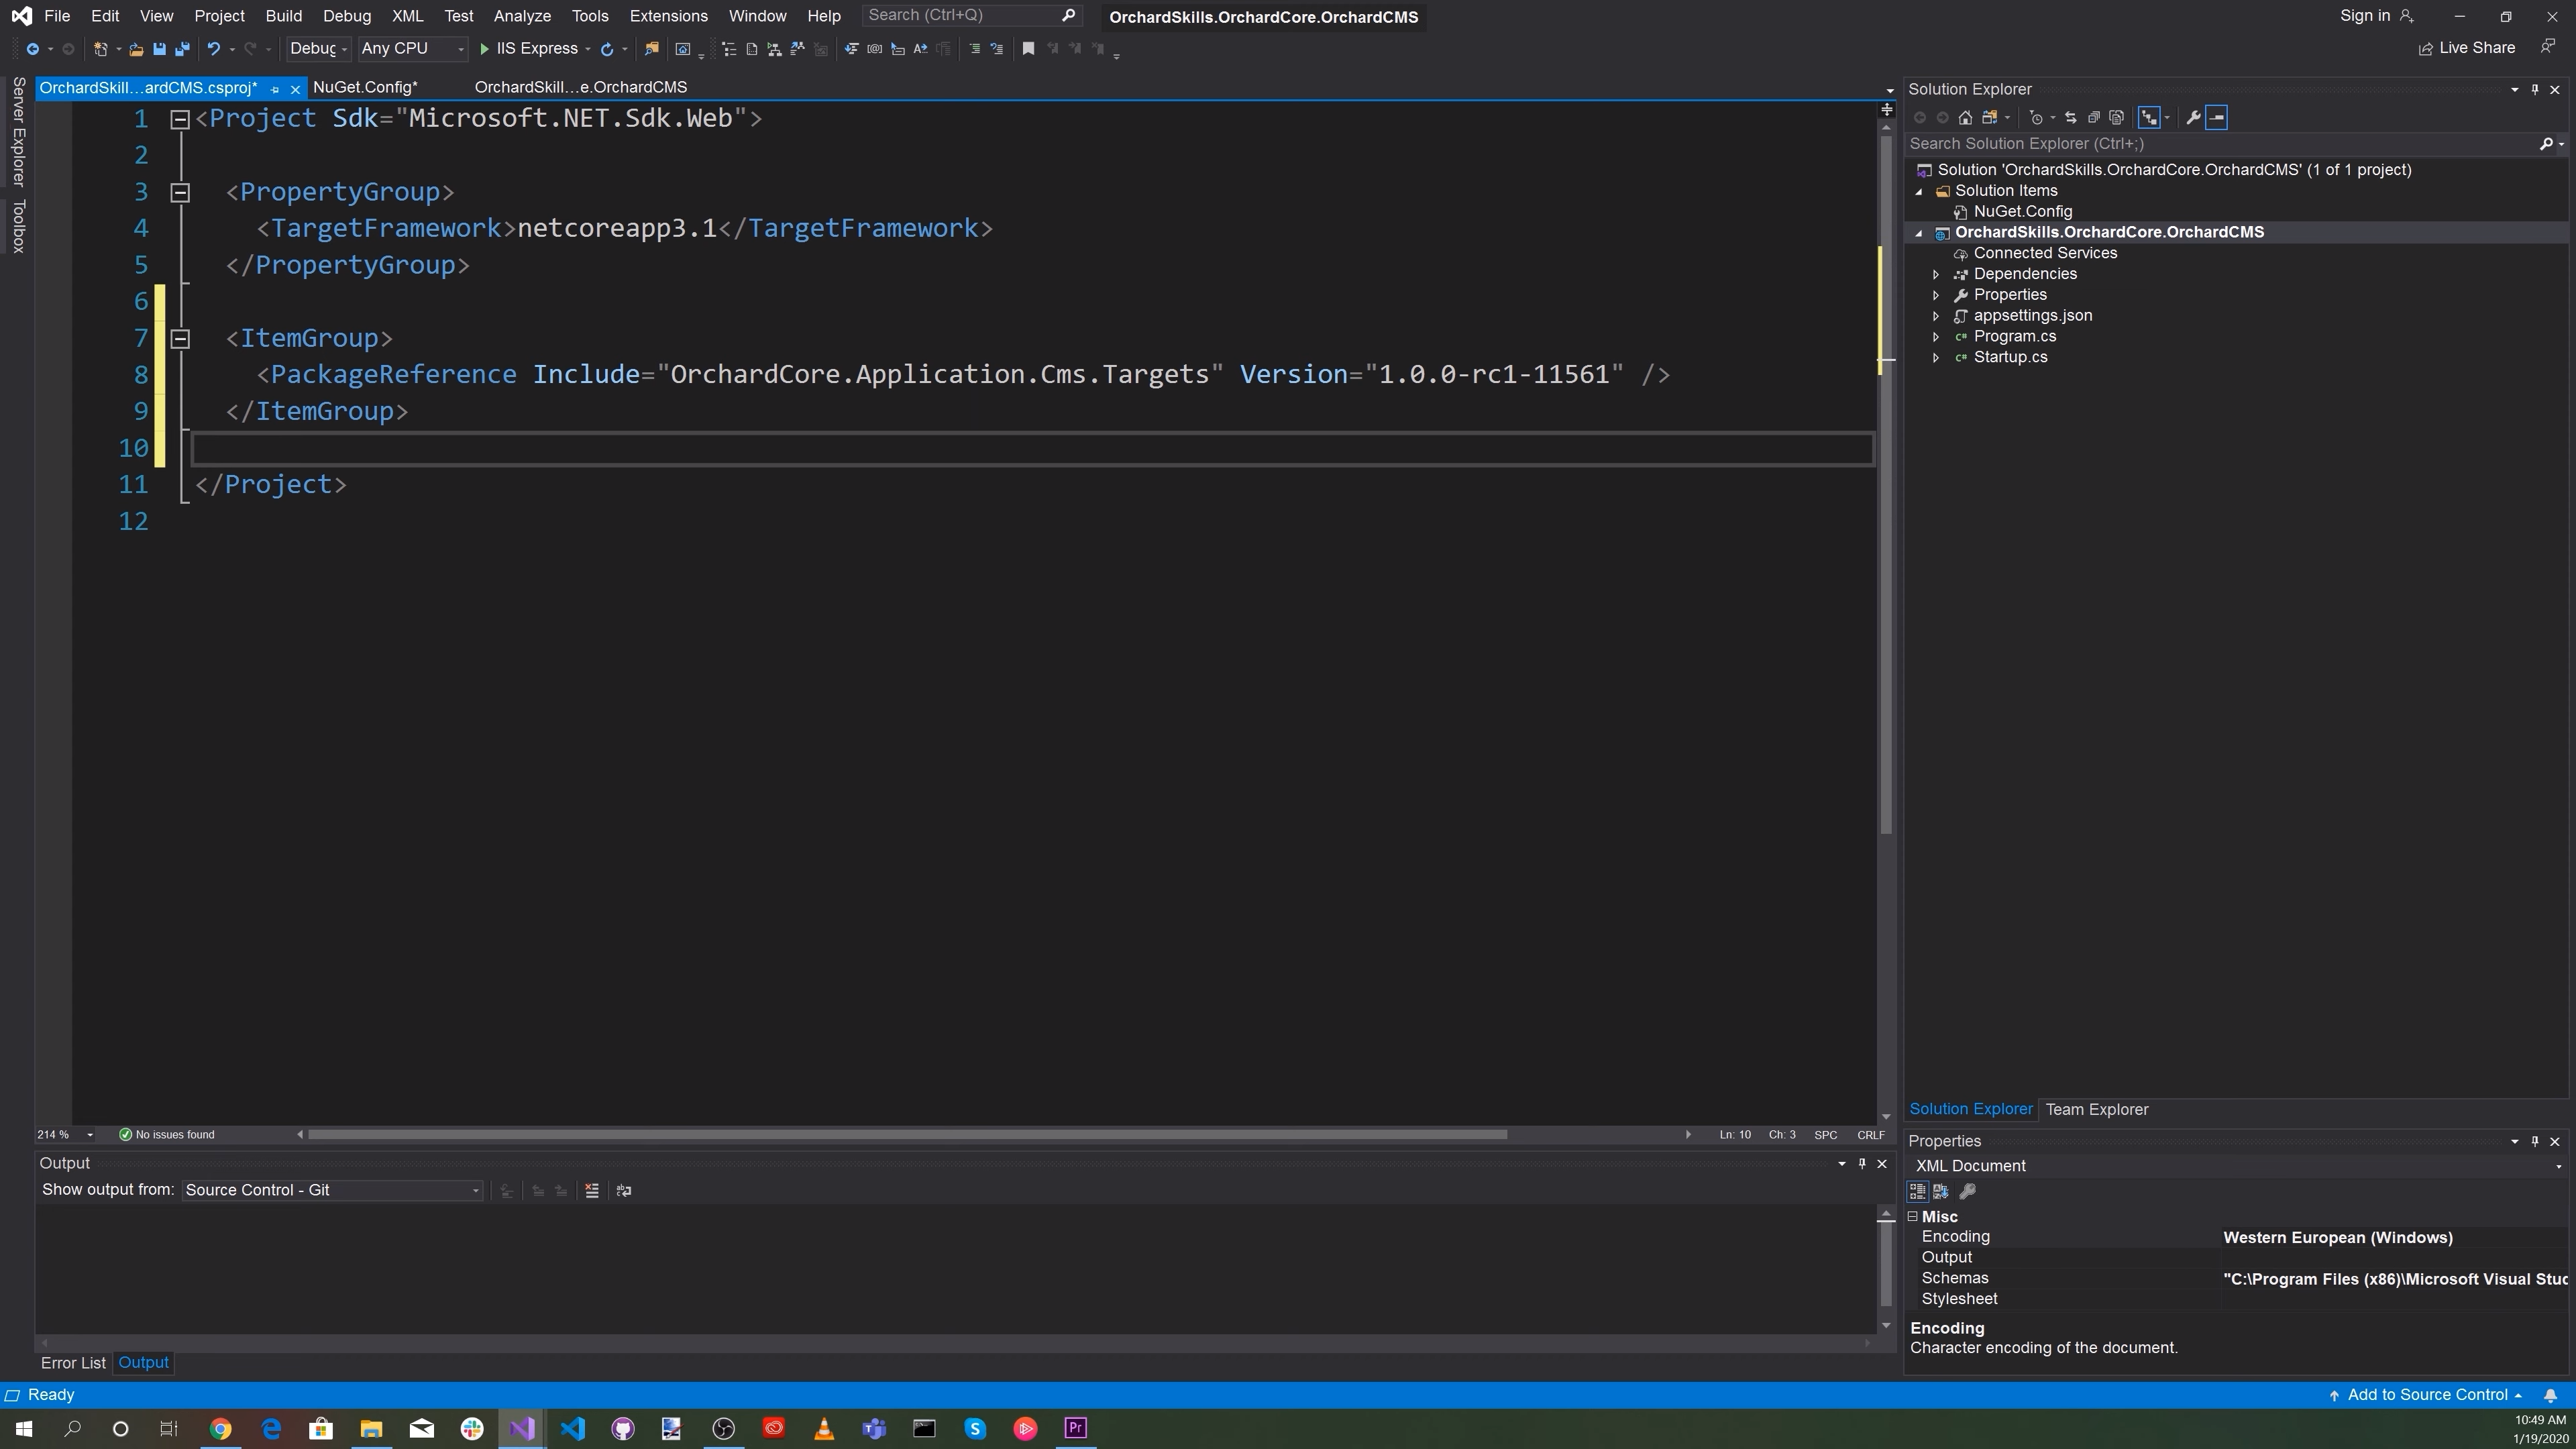Click the Property Pages wrench in the Properties panel
This screenshot has height=1449, width=2576.
click(x=1968, y=1192)
